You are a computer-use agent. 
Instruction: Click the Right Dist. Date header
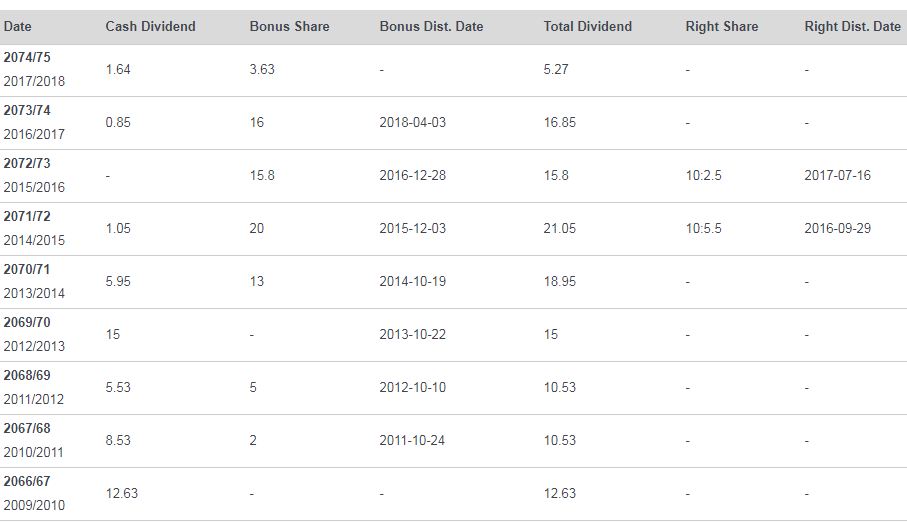pyautogui.click(x=852, y=27)
